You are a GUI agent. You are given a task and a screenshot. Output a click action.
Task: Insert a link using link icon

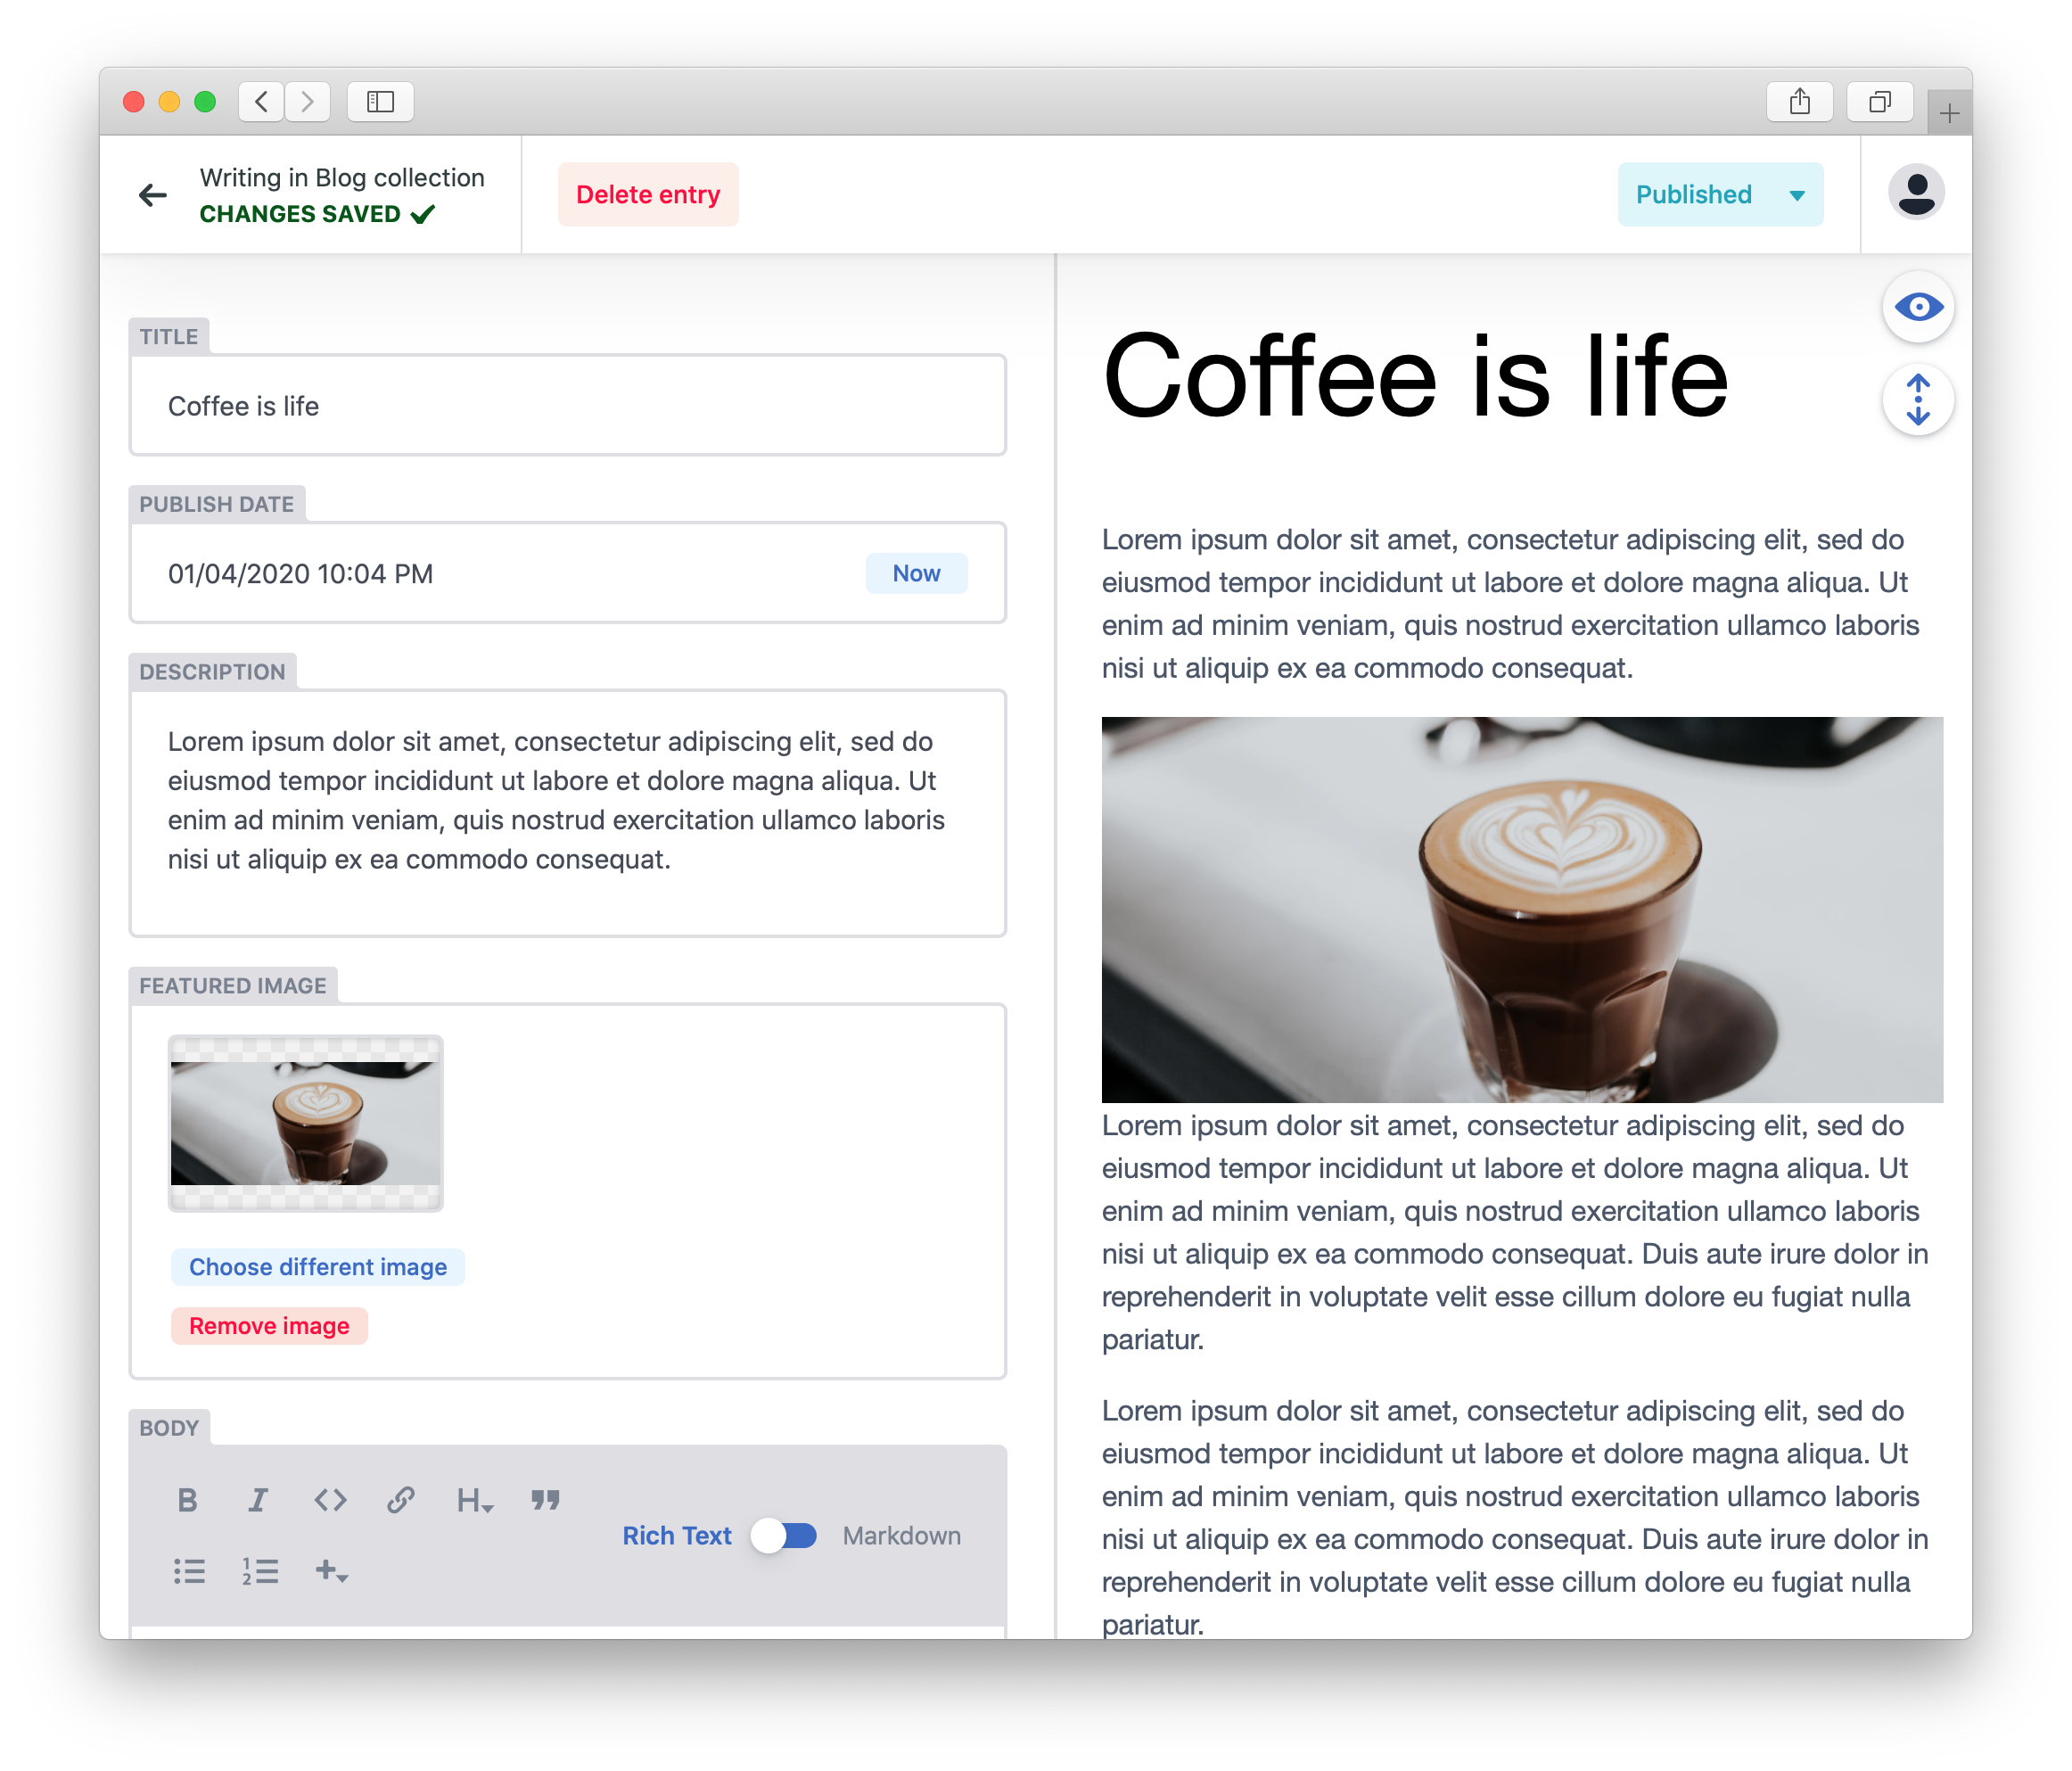(x=401, y=1499)
